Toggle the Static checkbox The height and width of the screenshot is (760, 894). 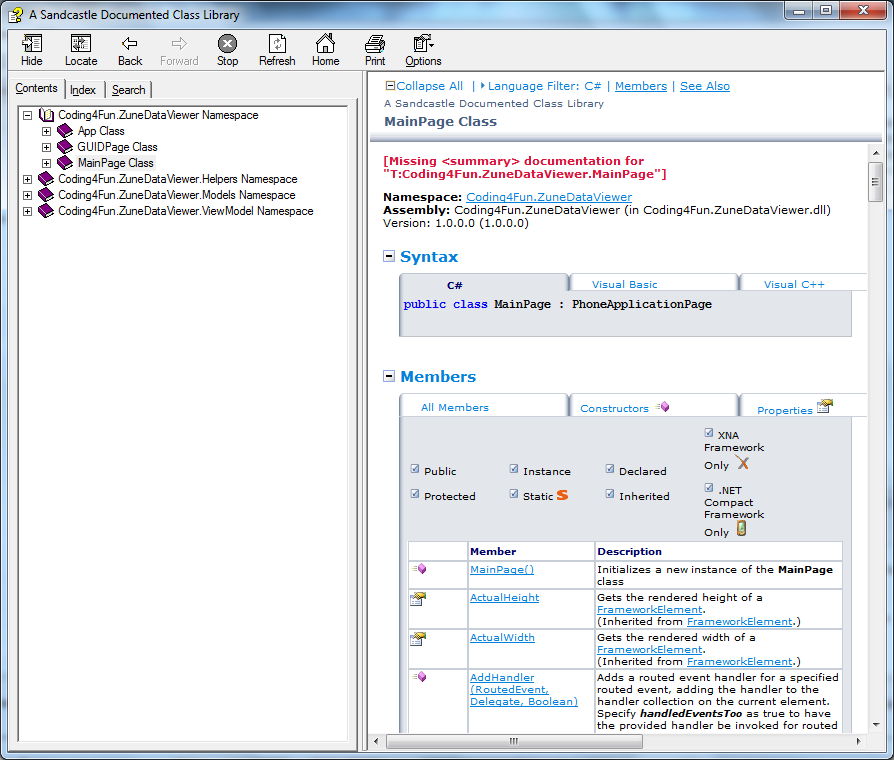click(x=514, y=494)
